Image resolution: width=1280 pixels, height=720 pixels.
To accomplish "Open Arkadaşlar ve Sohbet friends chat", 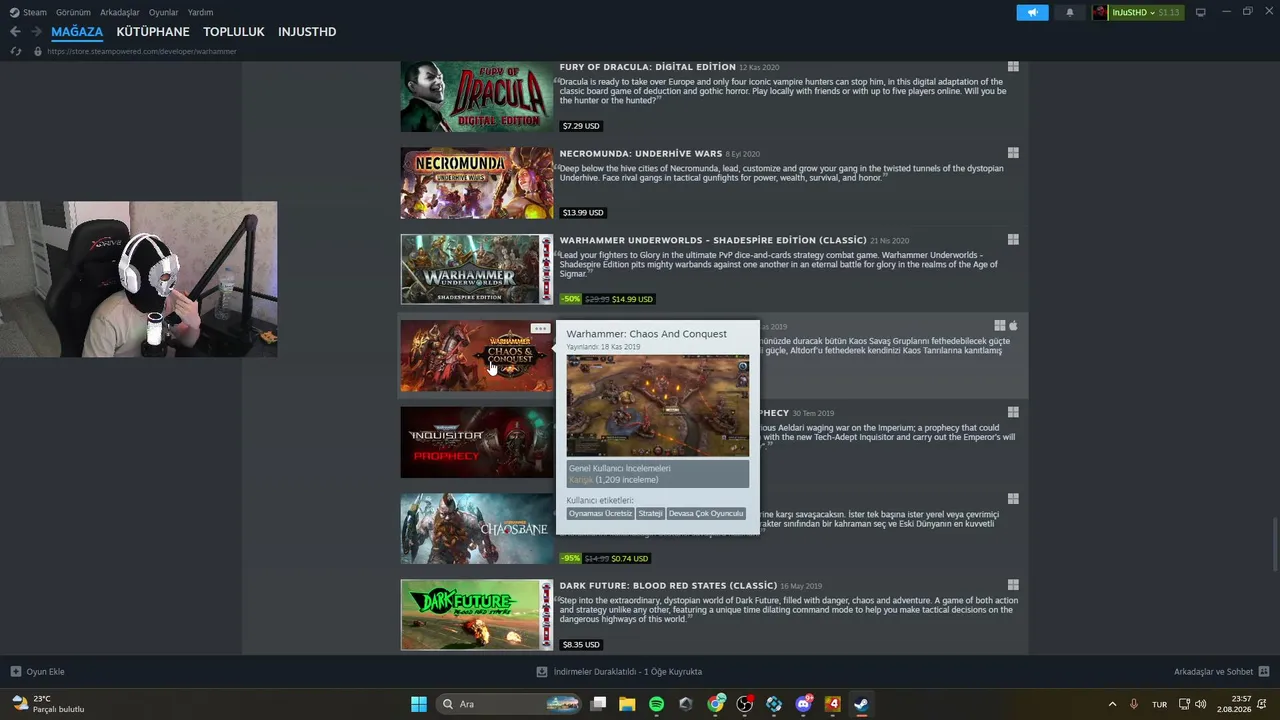I will [1221, 672].
